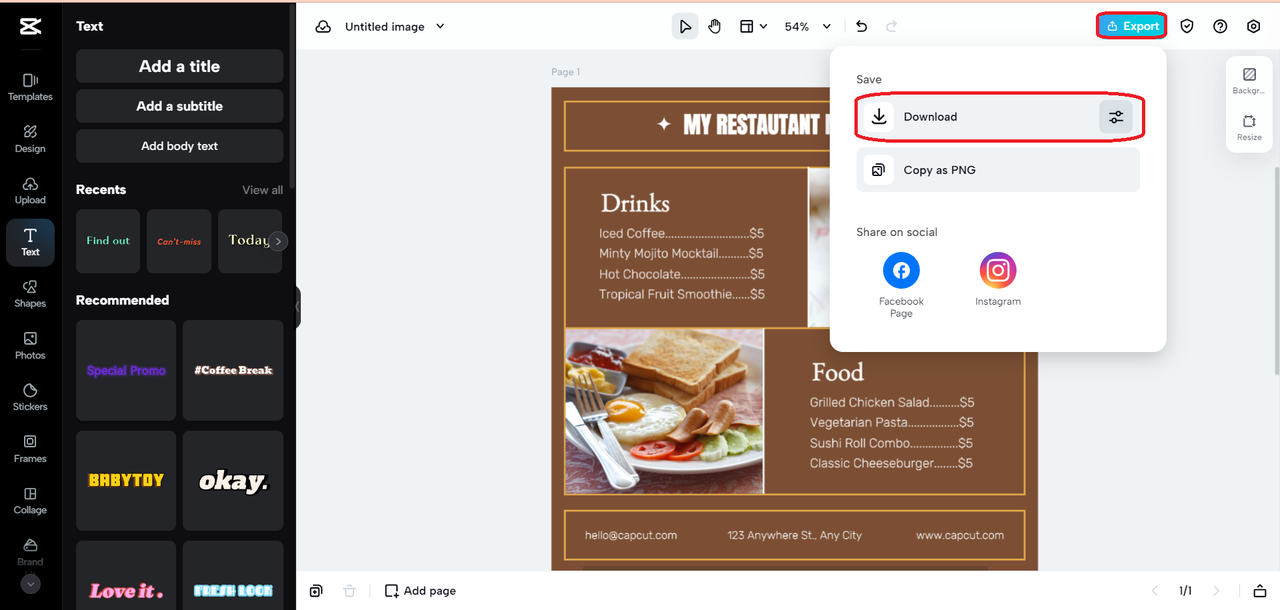Undo the last action
This screenshot has width=1280, height=610.
coord(861,27)
